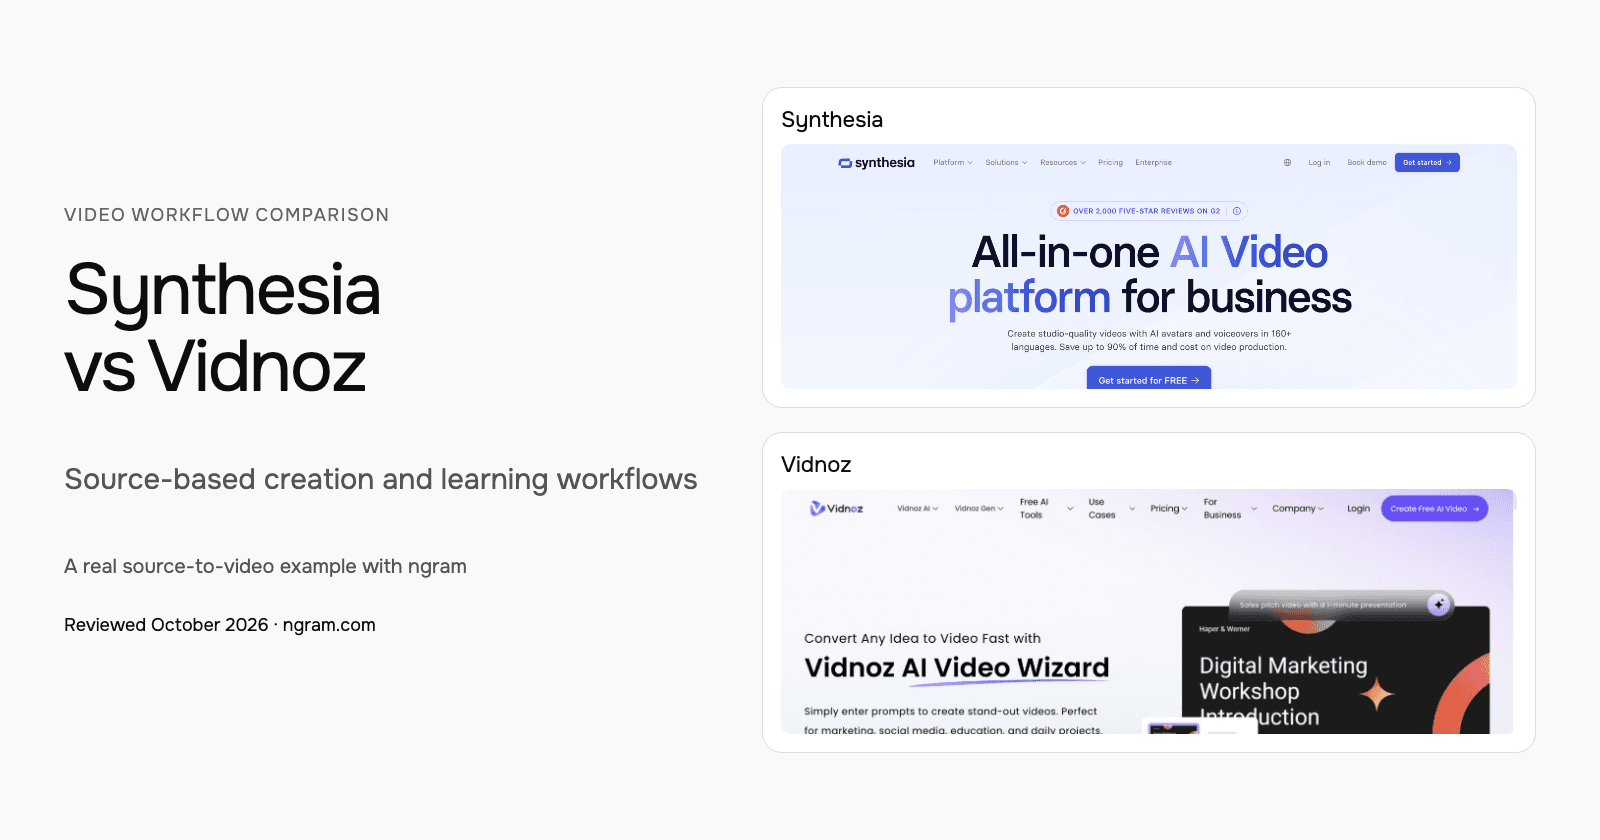Image resolution: width=1600 pixels, height=840 pixels.
Task: Click 'Simply enter prompts to create' description
Action: pos(953,721)
